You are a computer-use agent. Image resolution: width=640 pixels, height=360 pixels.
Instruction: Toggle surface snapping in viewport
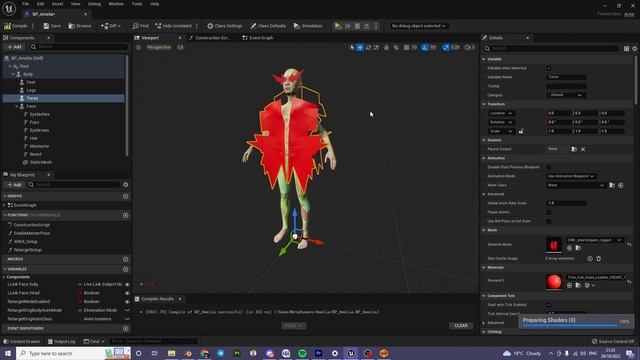coord(396,47)
